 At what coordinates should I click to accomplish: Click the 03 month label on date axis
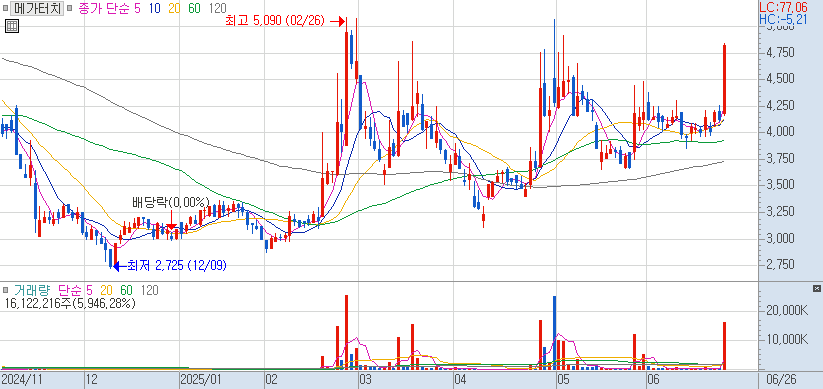(x=365, y=380)
